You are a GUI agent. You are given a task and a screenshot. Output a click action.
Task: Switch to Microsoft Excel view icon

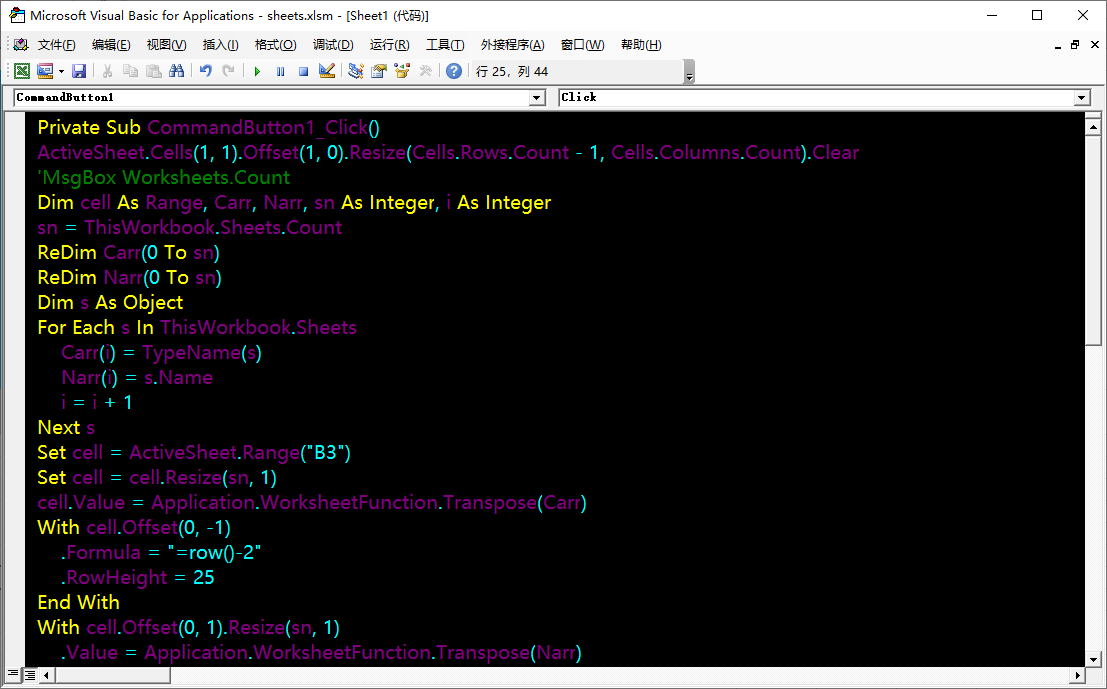point(22,71)
